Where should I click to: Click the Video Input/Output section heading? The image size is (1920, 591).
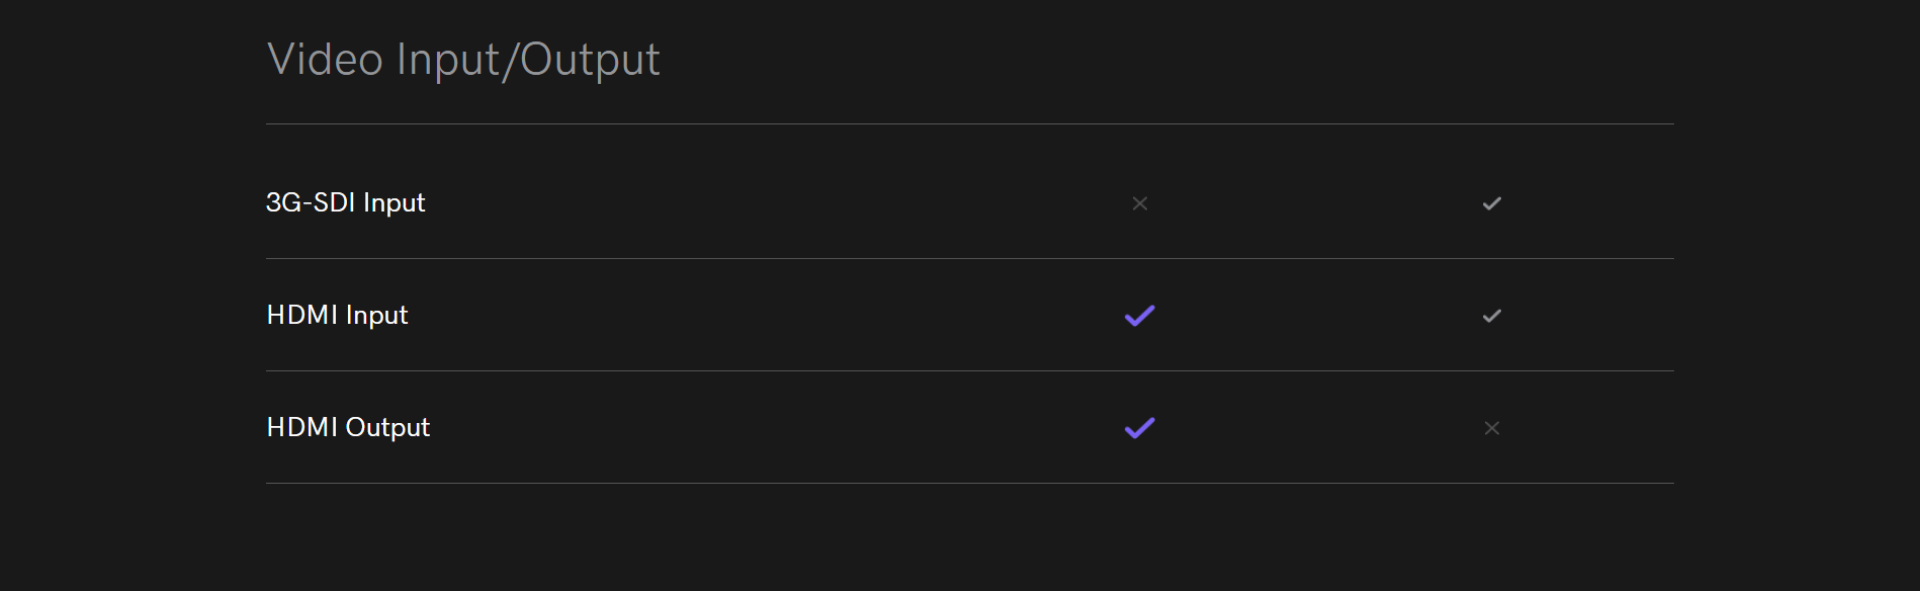coord(463,59)
